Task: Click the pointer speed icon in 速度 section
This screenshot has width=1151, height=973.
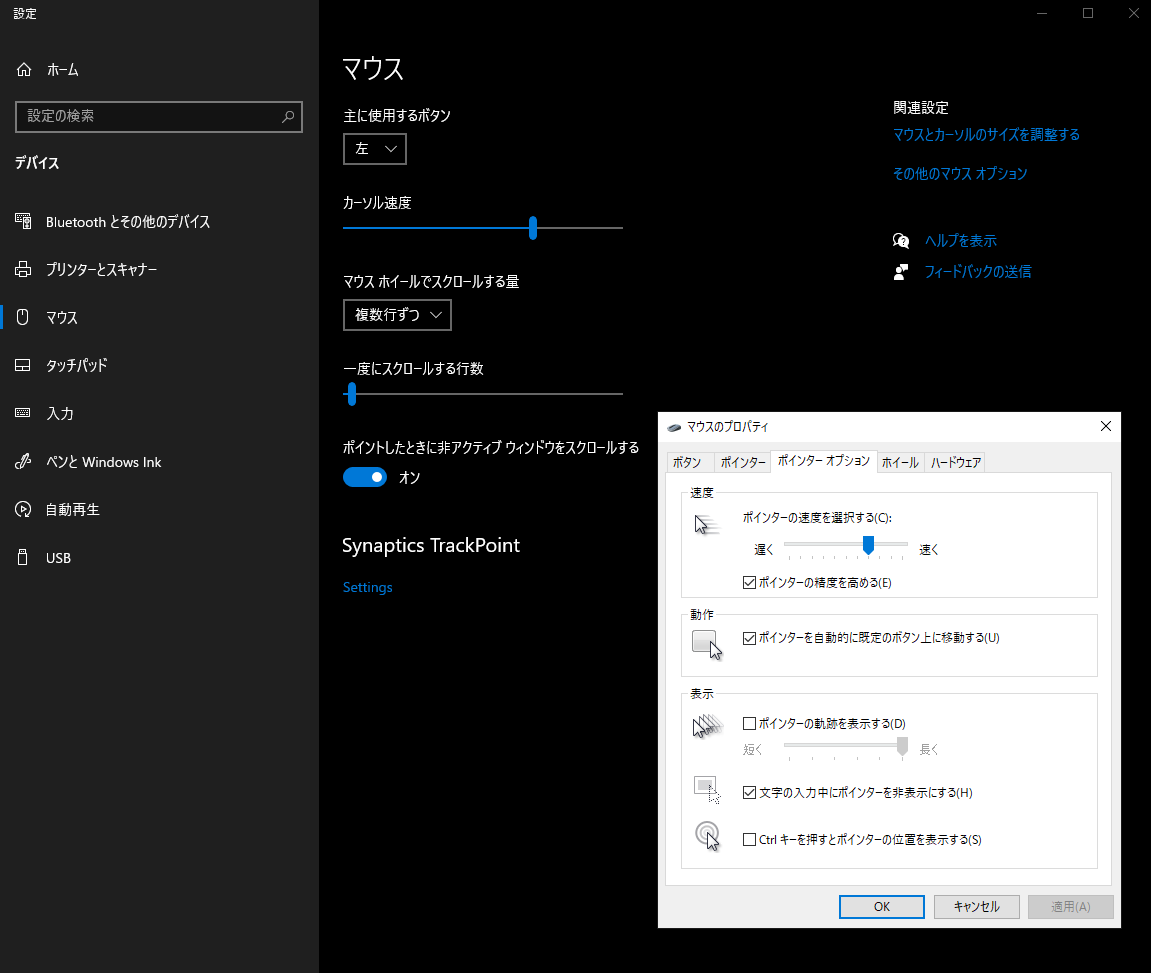Action: (x=707, y=524)
